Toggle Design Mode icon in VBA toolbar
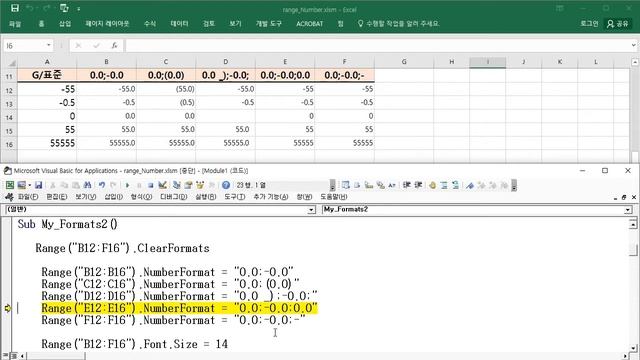The image size is (640, 360). (x=162, y=185)
